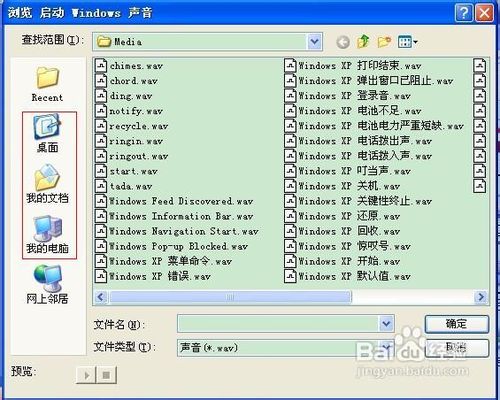Click the horizontal scrollbar right arrow

(481, 297)
